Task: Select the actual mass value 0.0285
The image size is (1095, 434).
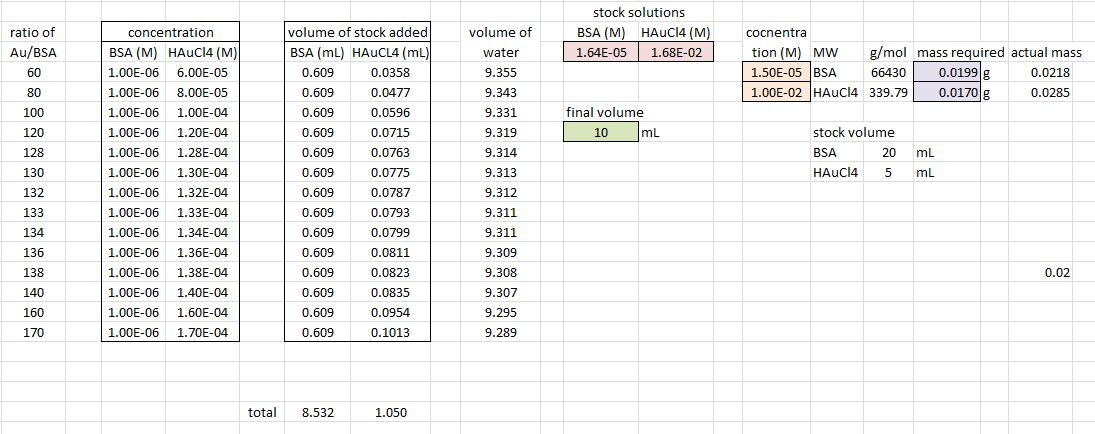Action: (1051, 93)
